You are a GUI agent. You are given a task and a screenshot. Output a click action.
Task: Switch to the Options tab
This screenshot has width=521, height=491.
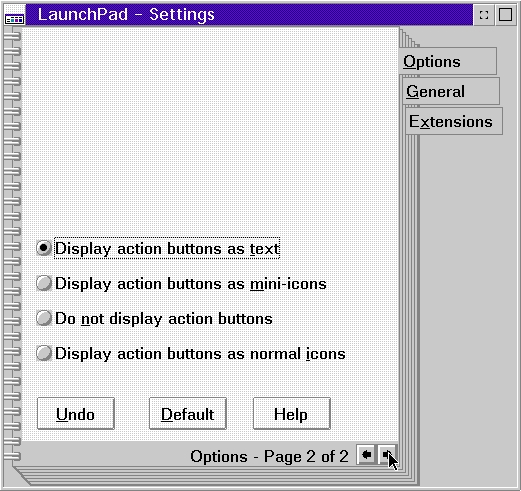(x=448, y=61)
